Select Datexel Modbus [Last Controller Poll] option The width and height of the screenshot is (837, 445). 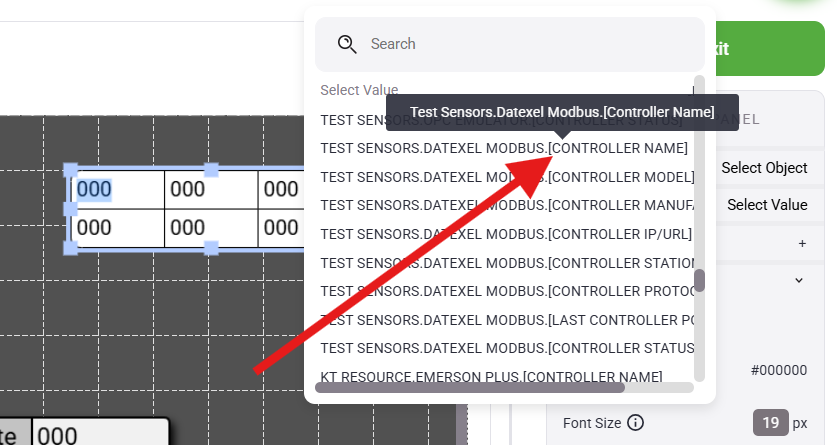507,320
